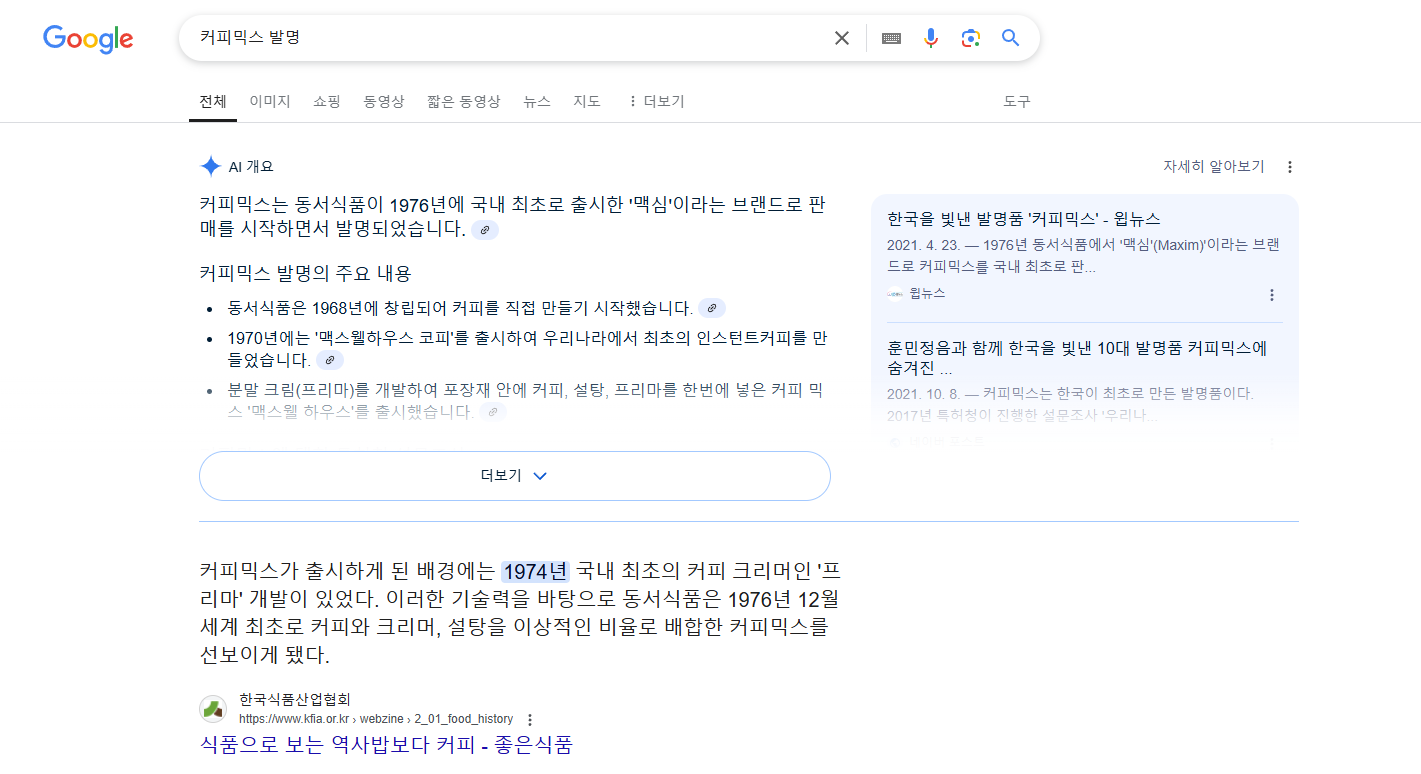Image resolution: width=1421 pixels, height=774 pixels.
Task: Open the 도구 search tools
Action: tap(1017, 101)
